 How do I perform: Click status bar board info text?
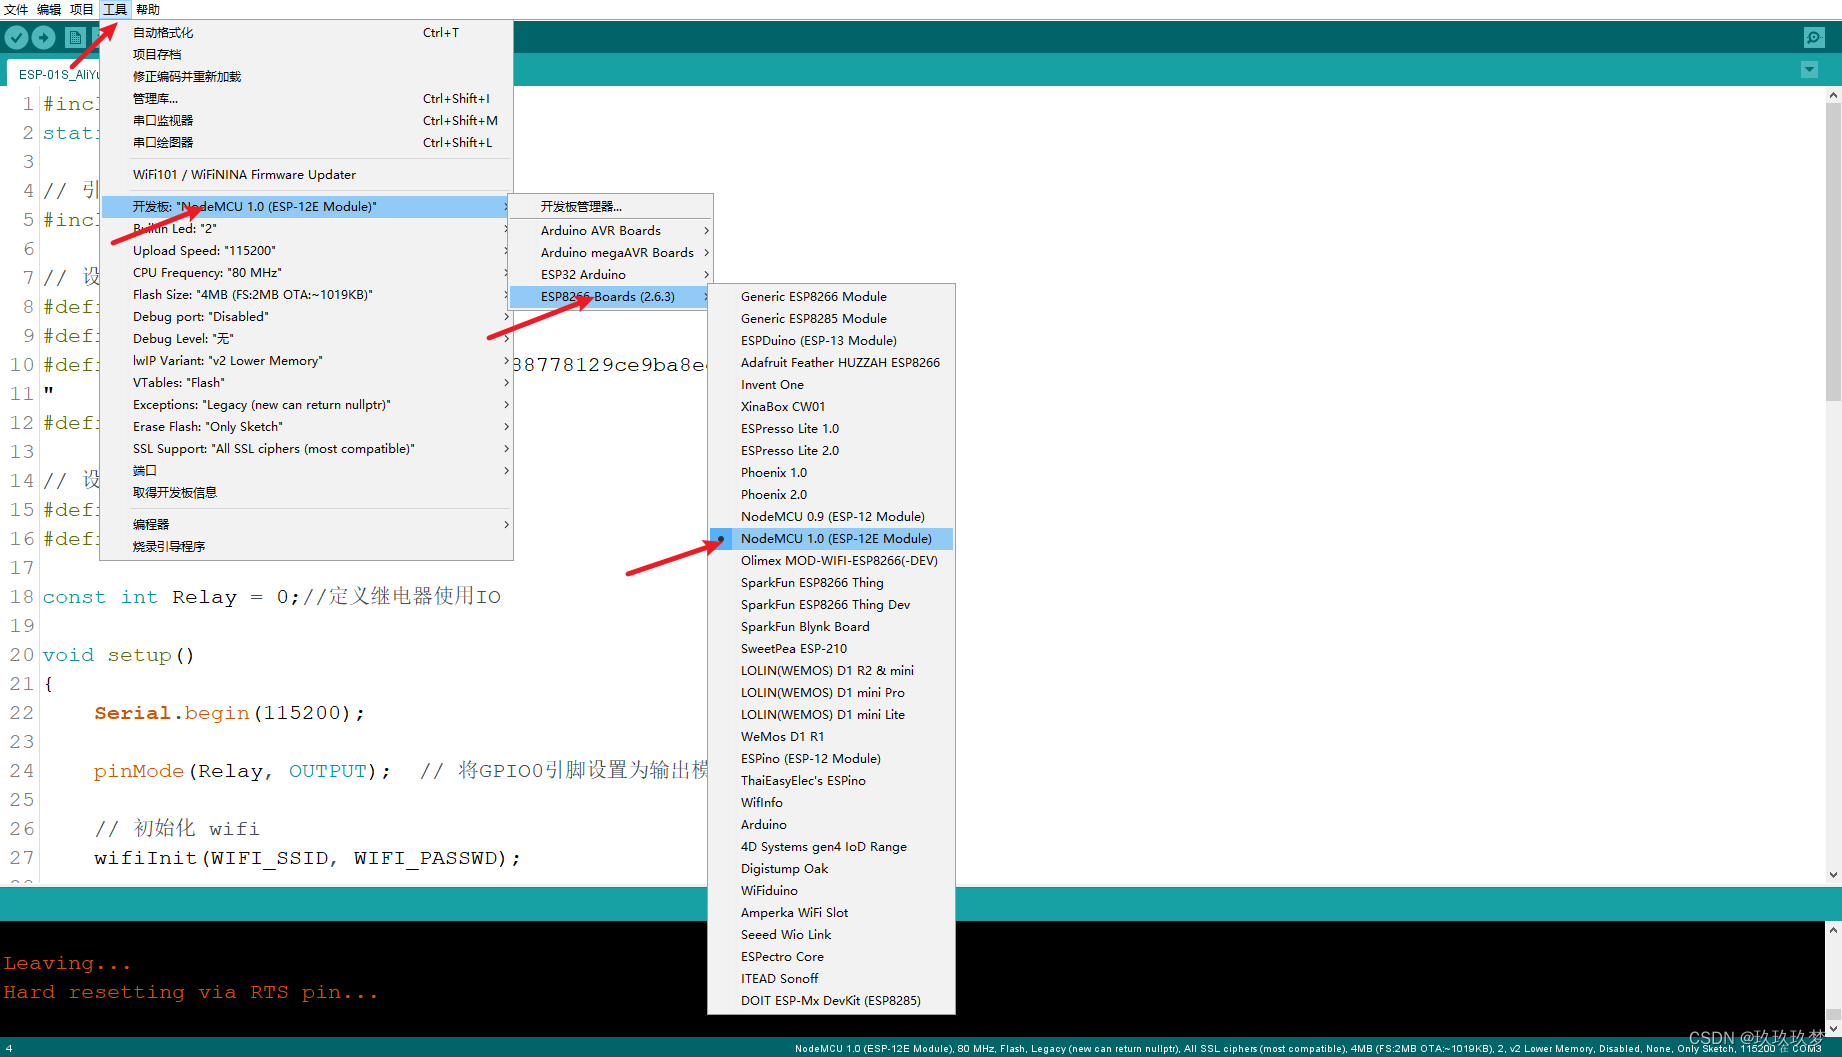(1307, 1049)
